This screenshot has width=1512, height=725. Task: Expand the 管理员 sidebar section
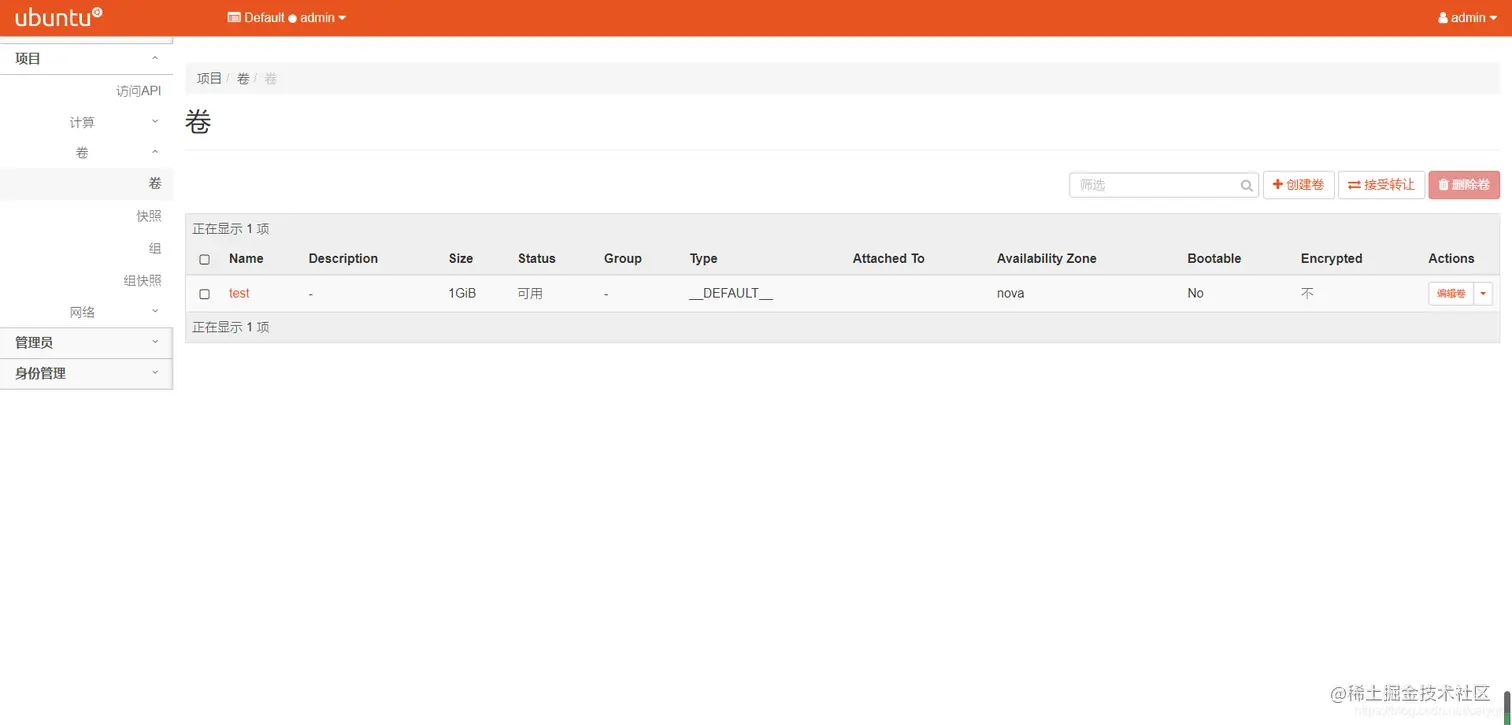(86, 342)
